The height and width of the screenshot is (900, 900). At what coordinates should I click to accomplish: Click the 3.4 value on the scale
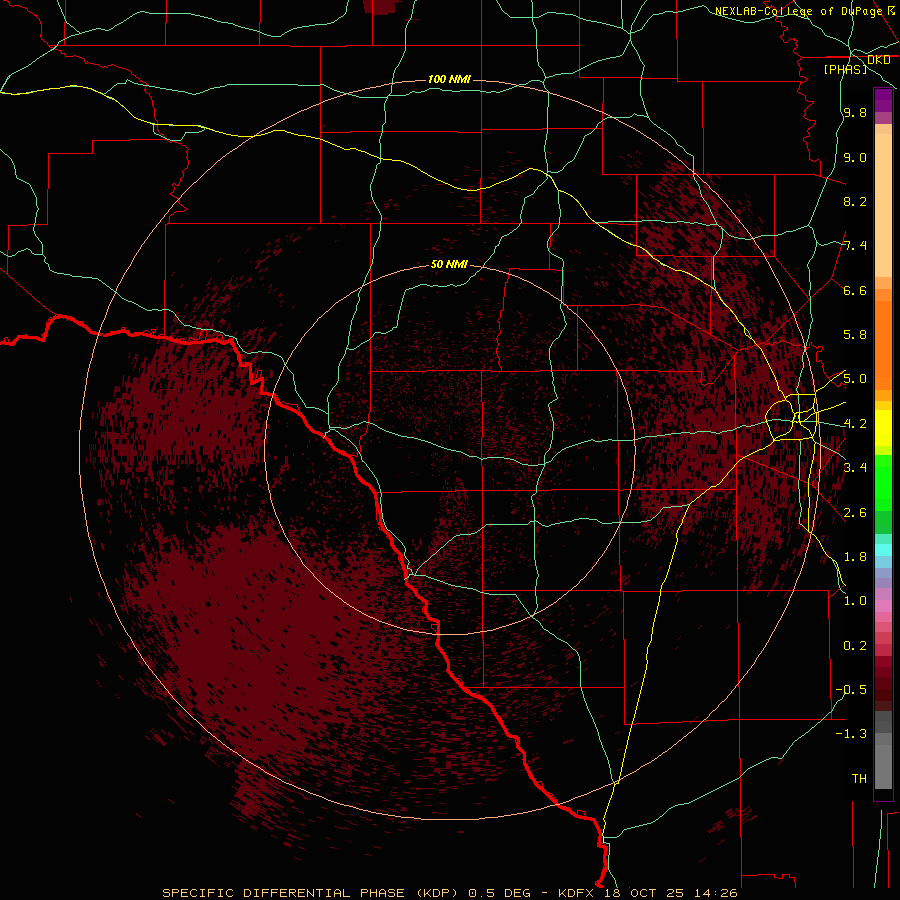[855, 468]
